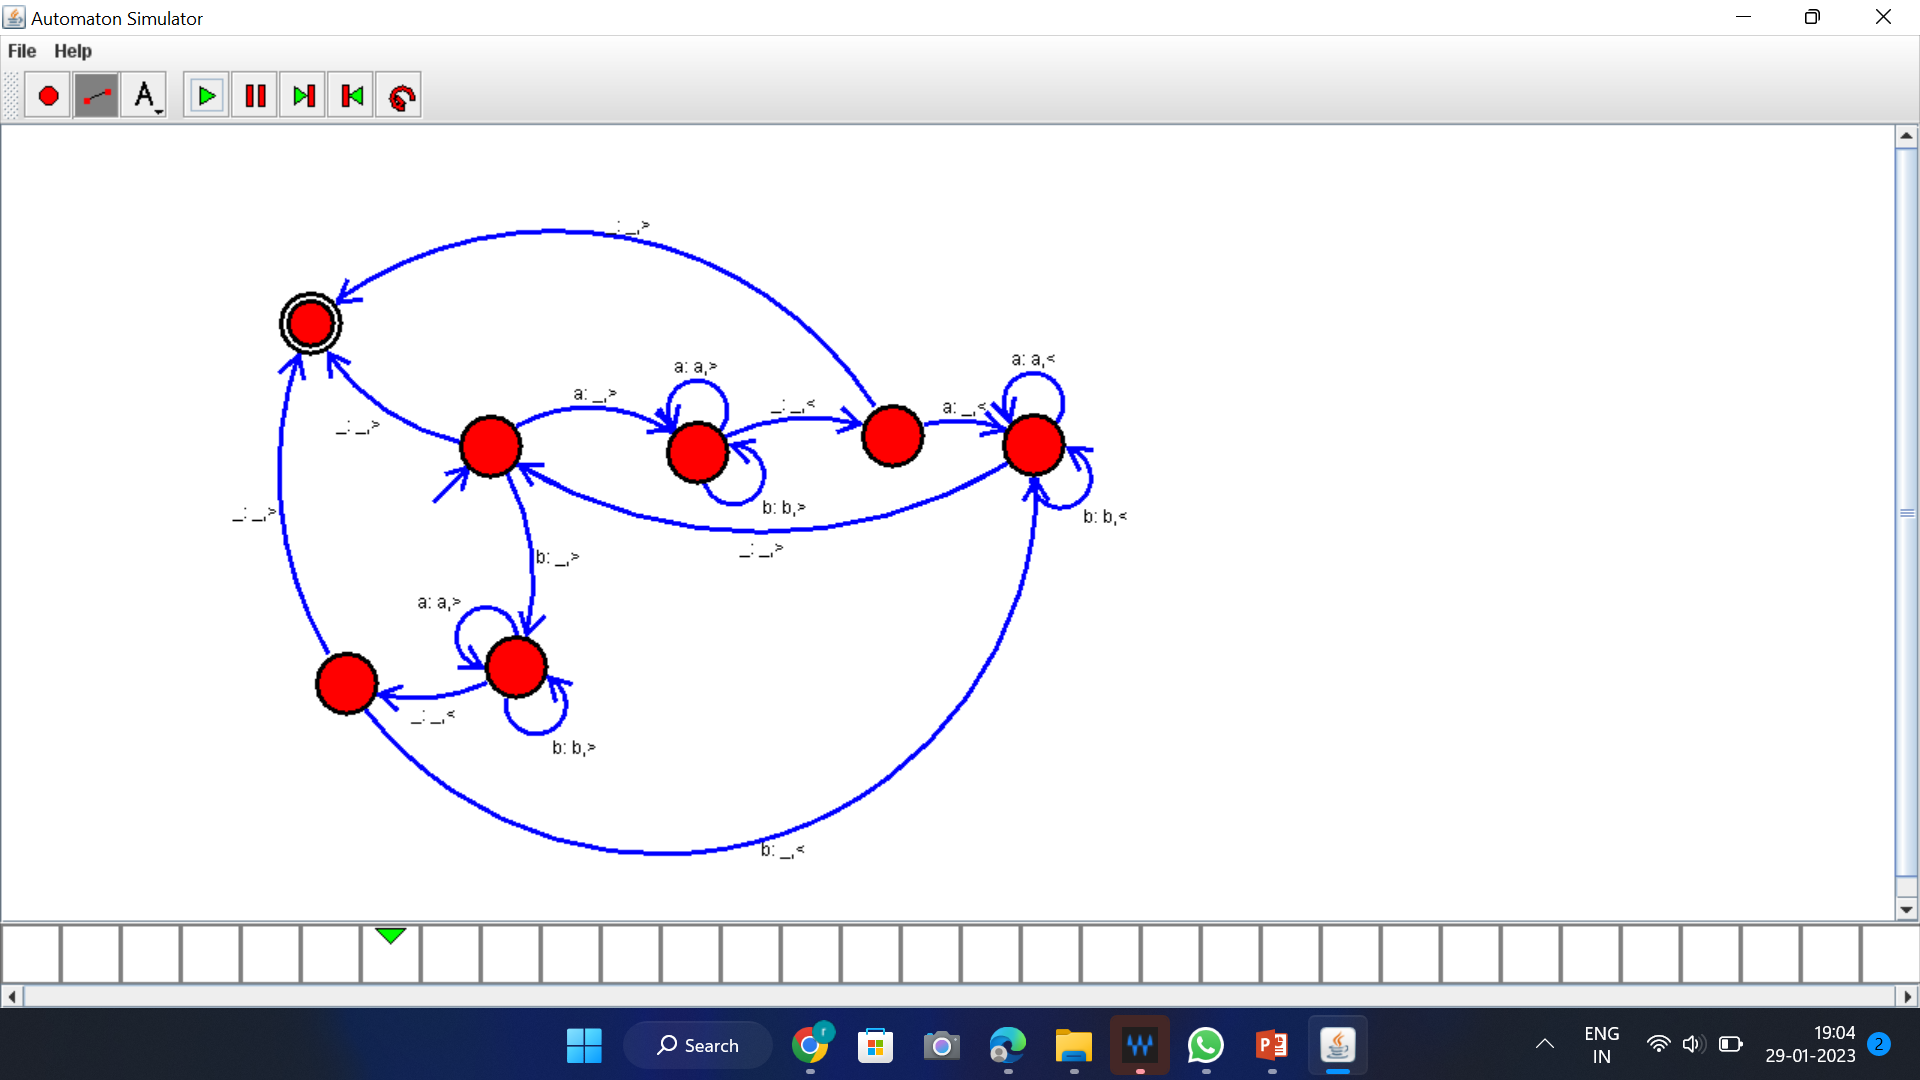The height and width of the screenshot is (1080, 1920).
Task: Select the add state tool
Action: tap(47, 96)
